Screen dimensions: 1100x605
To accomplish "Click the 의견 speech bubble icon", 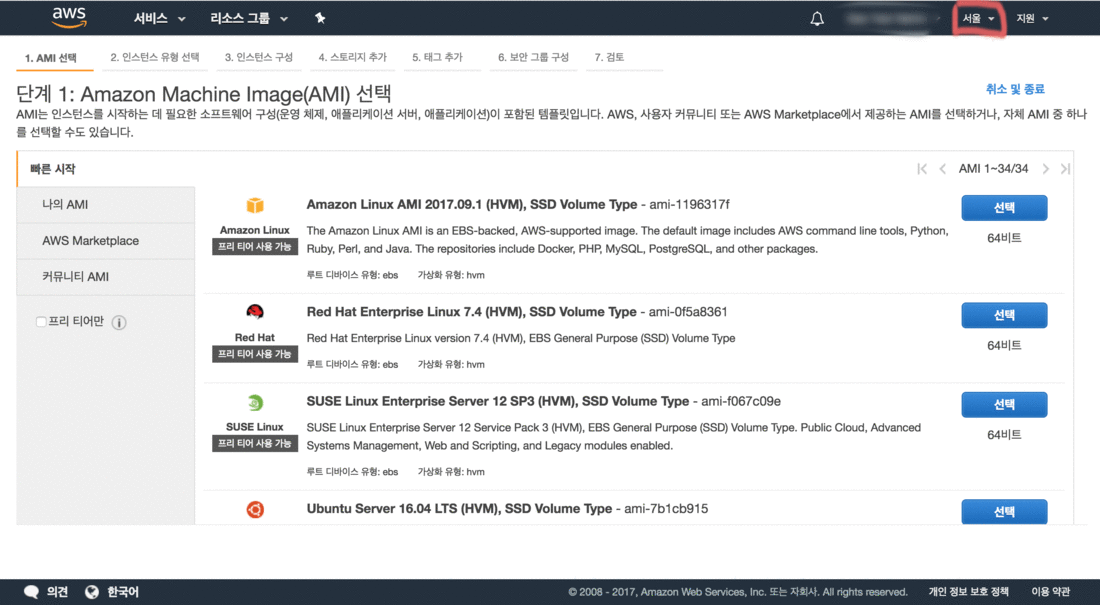I will point(31,592).
